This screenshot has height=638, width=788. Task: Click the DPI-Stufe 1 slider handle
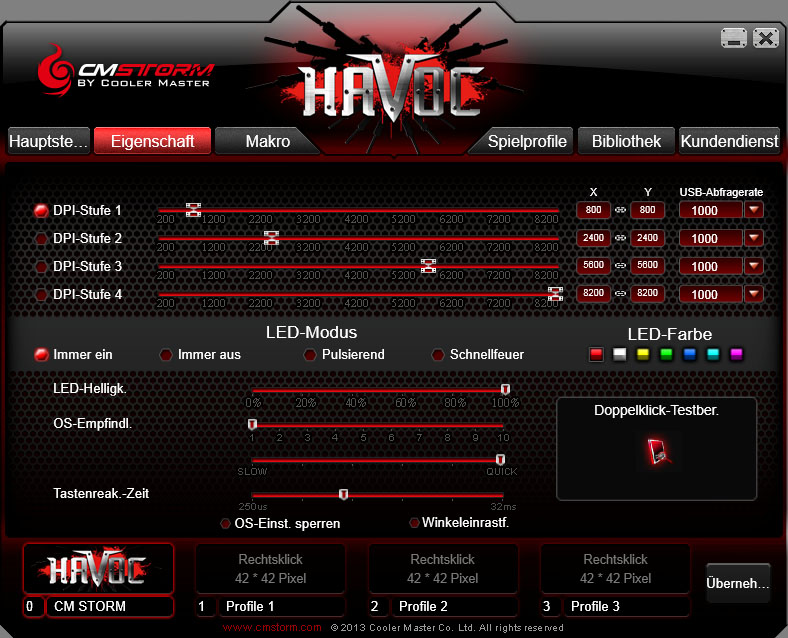point(193,210)
